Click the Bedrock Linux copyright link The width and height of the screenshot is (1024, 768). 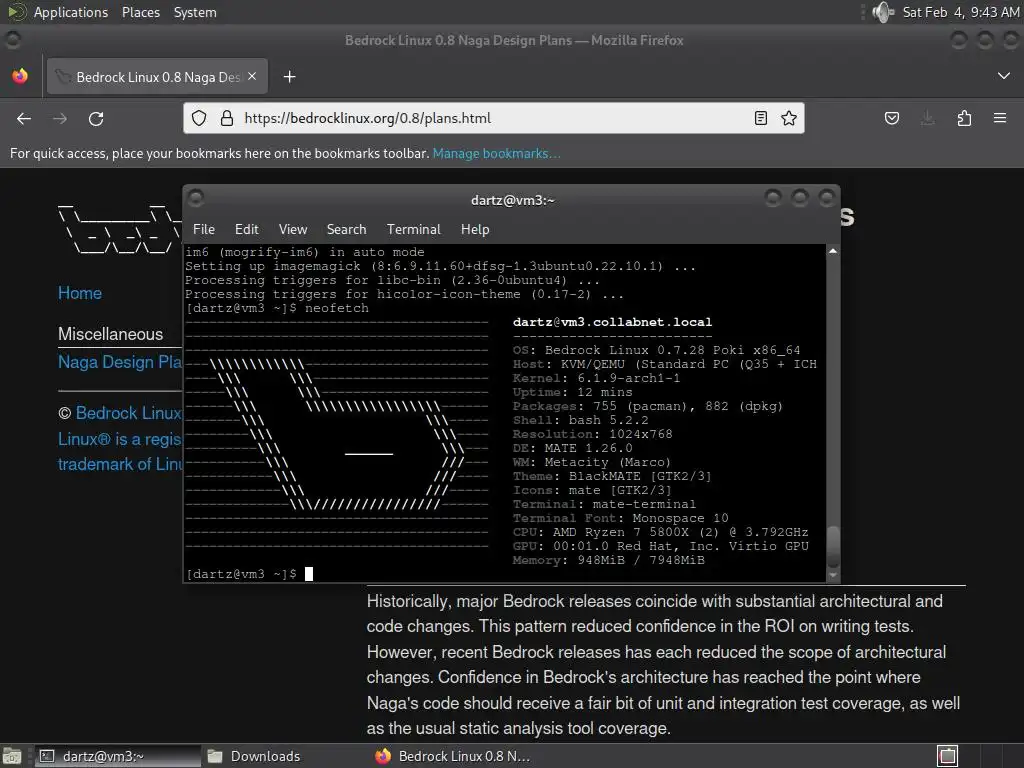pos(129,413)
